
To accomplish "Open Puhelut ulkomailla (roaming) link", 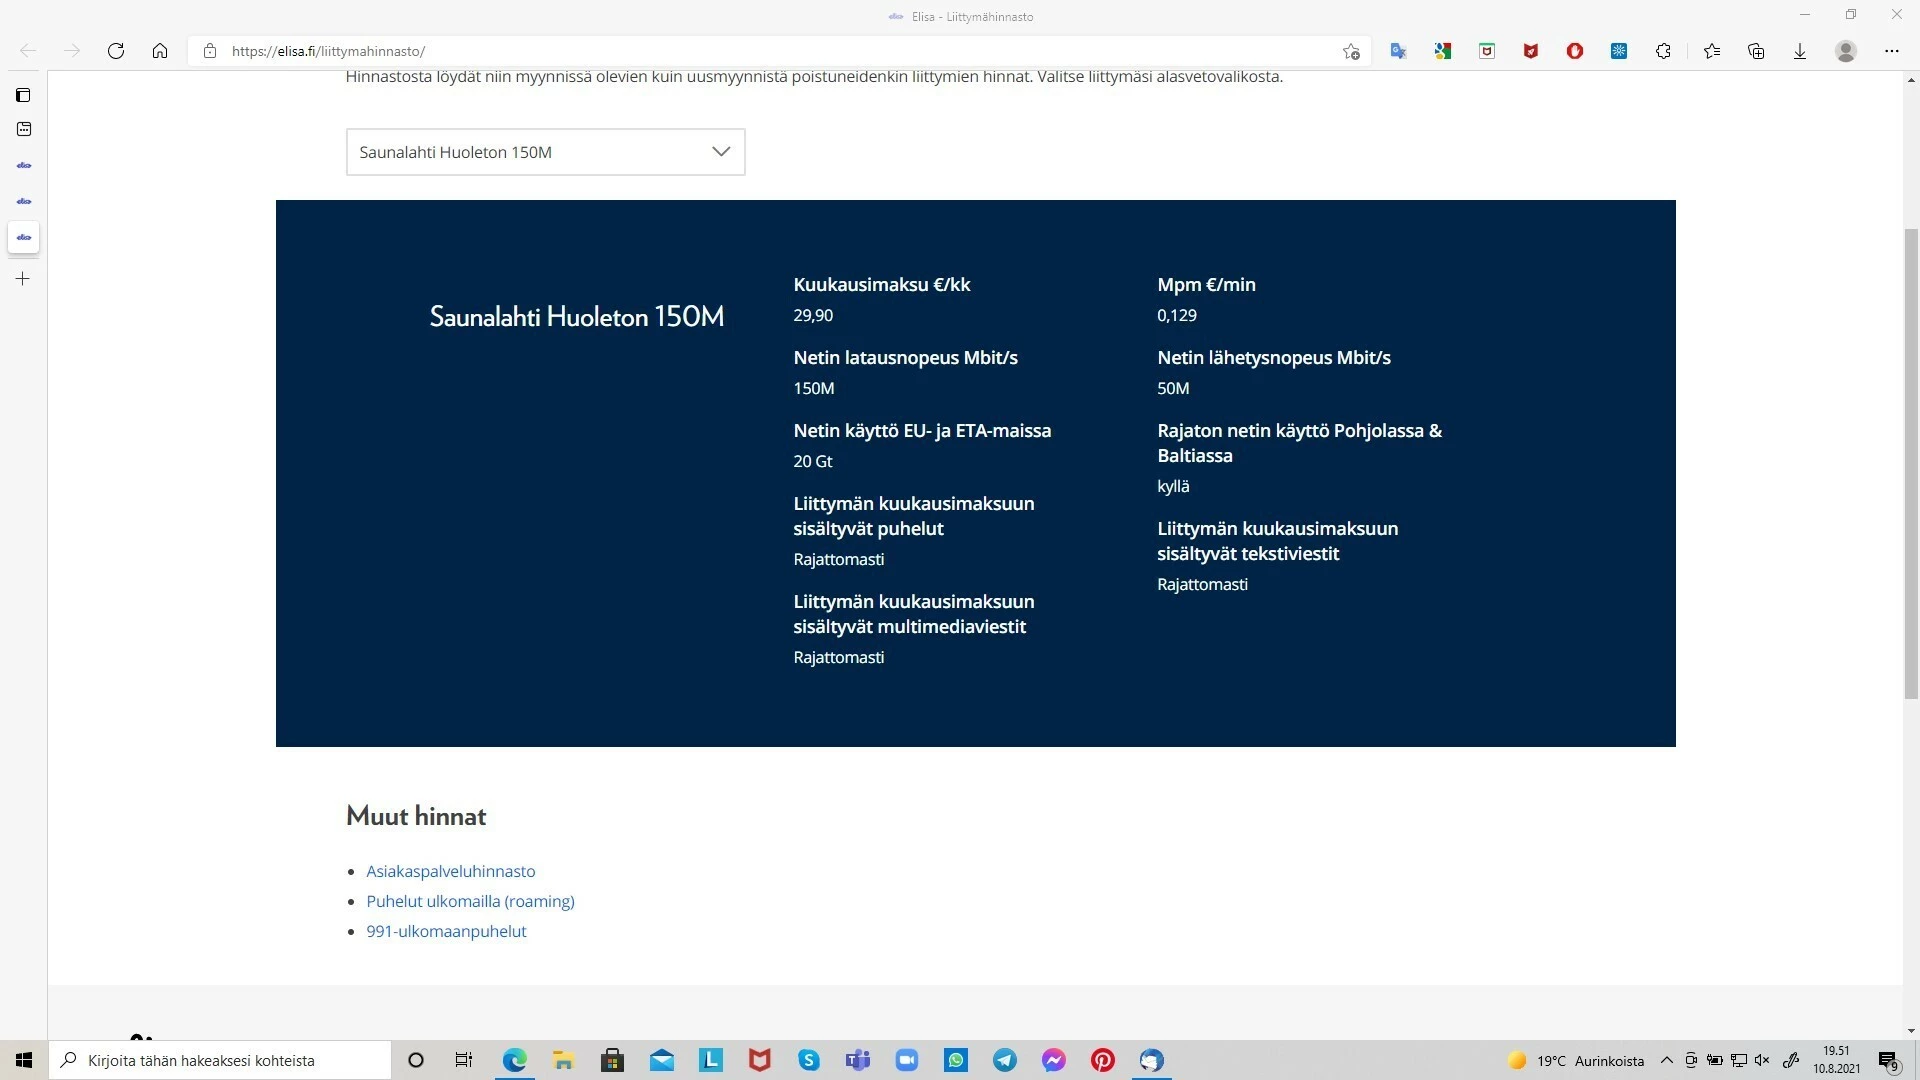I will tap(470, 901).
